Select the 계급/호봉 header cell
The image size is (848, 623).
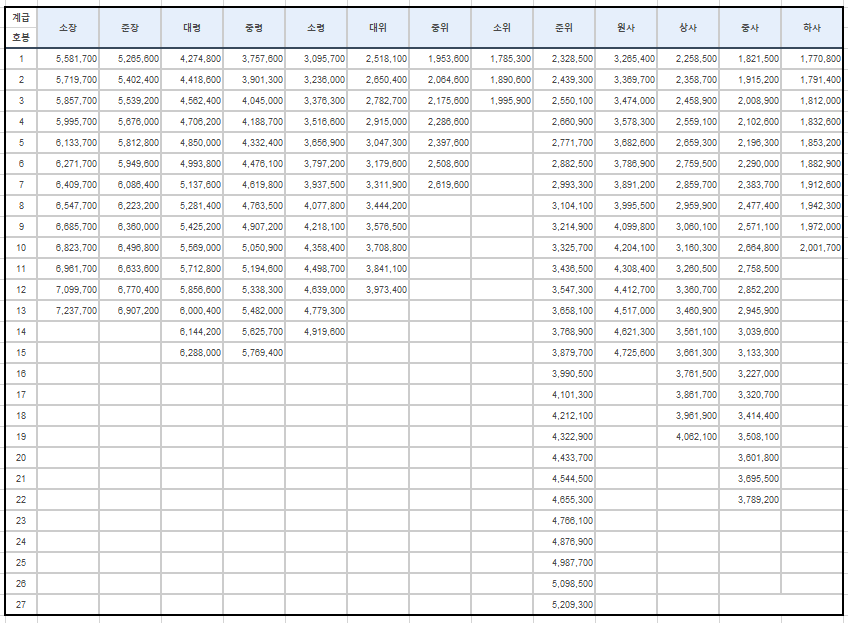point(20,25)
